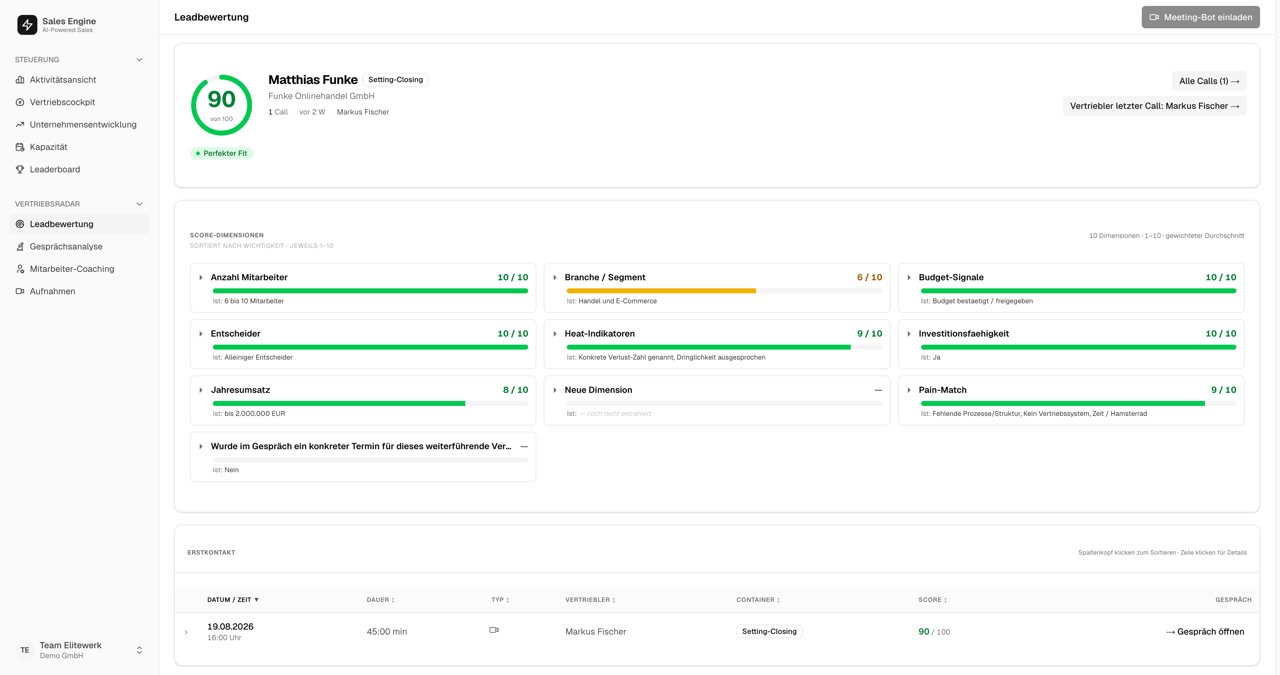
Task: Click the Aufnahmen camera icon
Action: pyautogui.click(x=20, y=291)
